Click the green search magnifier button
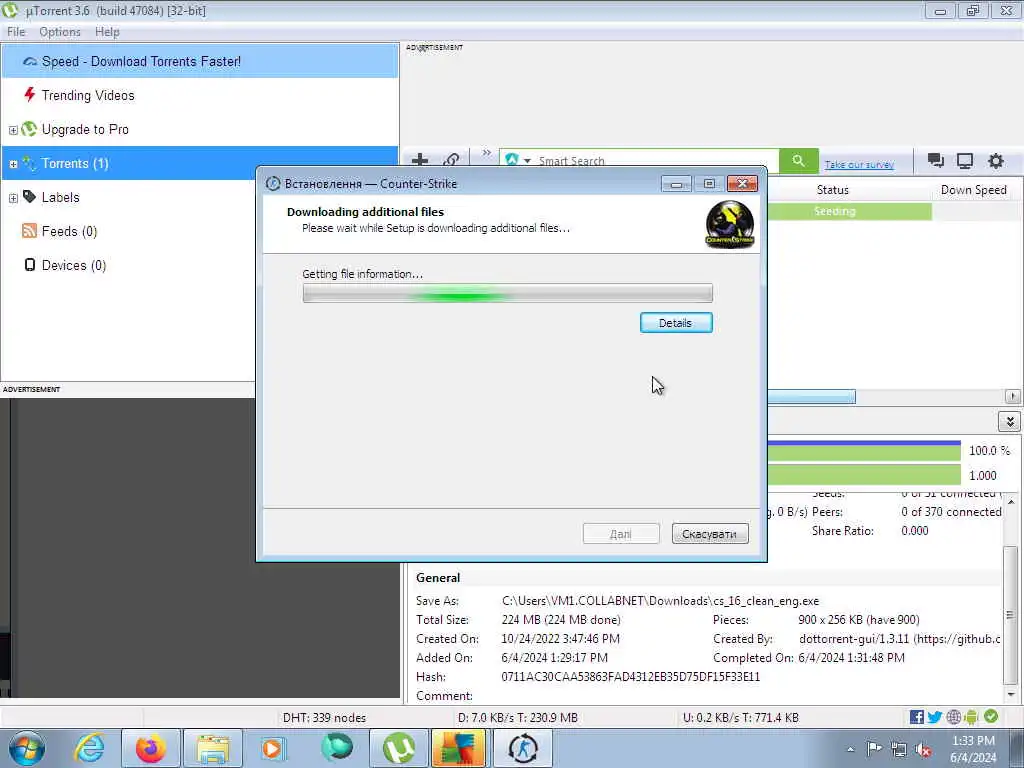This screenshot has width=1024, height=768. pos(799,161)
